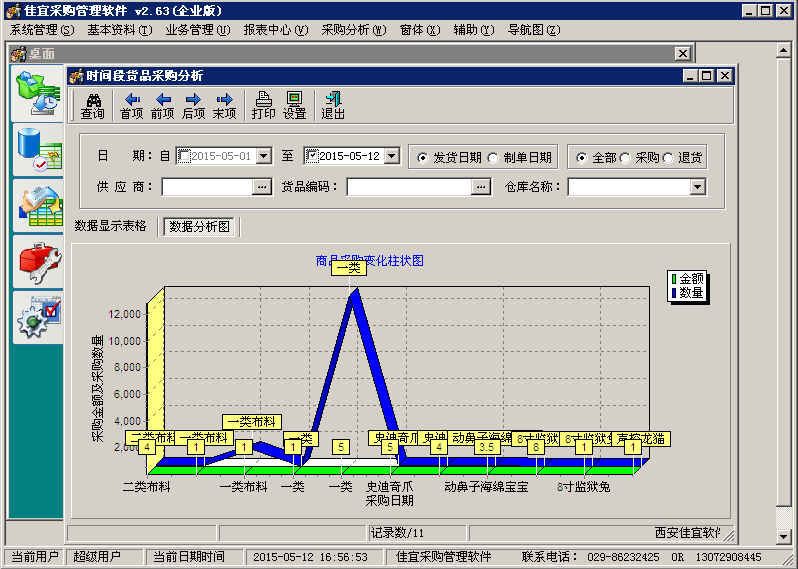Expand the 仓库名称 combo box
This screenshot has width=798, height=569.
tap(697, 187)
